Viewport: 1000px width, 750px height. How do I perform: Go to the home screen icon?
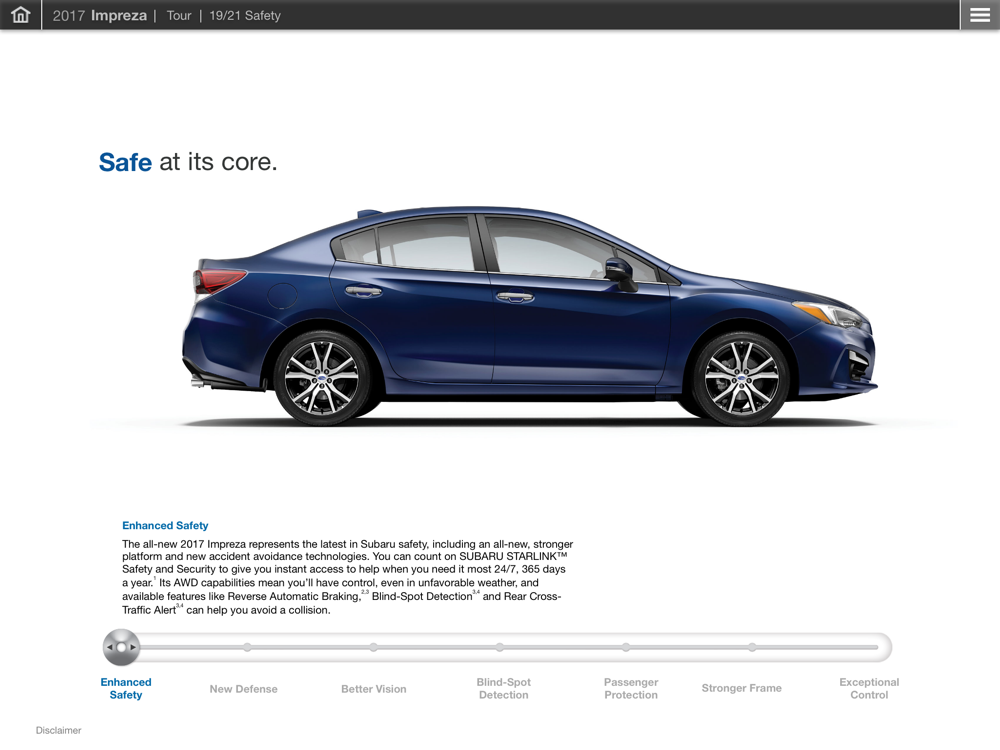(x=20, y=15)
